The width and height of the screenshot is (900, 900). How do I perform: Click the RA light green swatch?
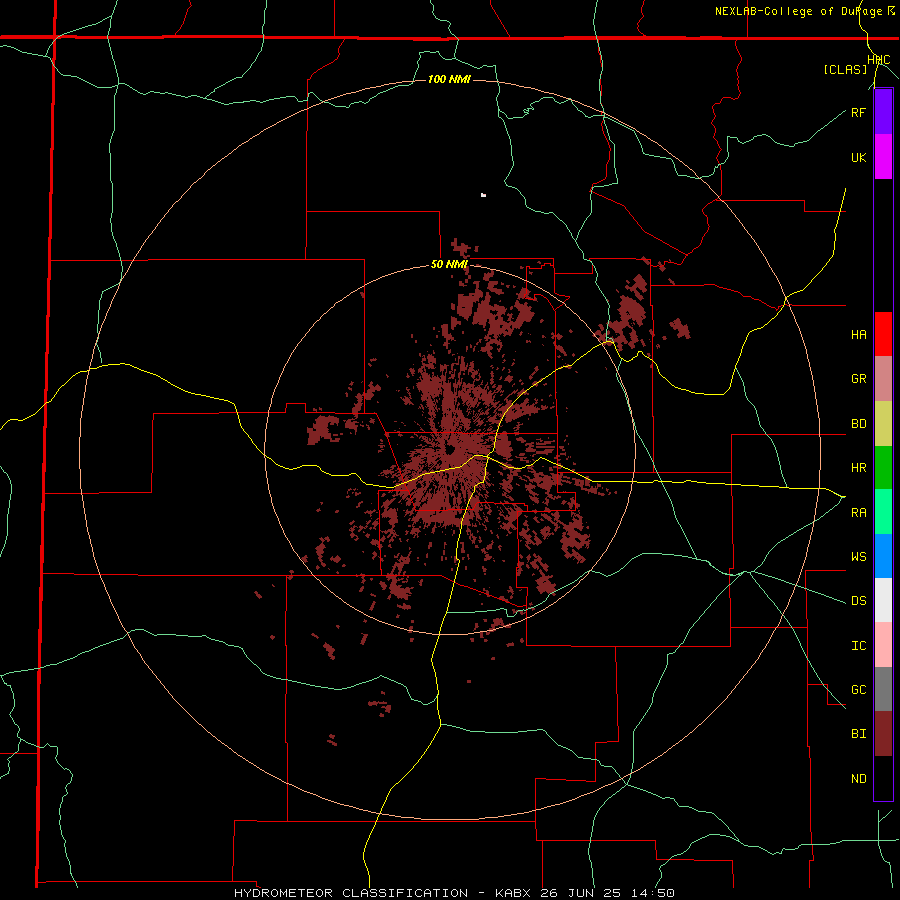coord(883,512)
